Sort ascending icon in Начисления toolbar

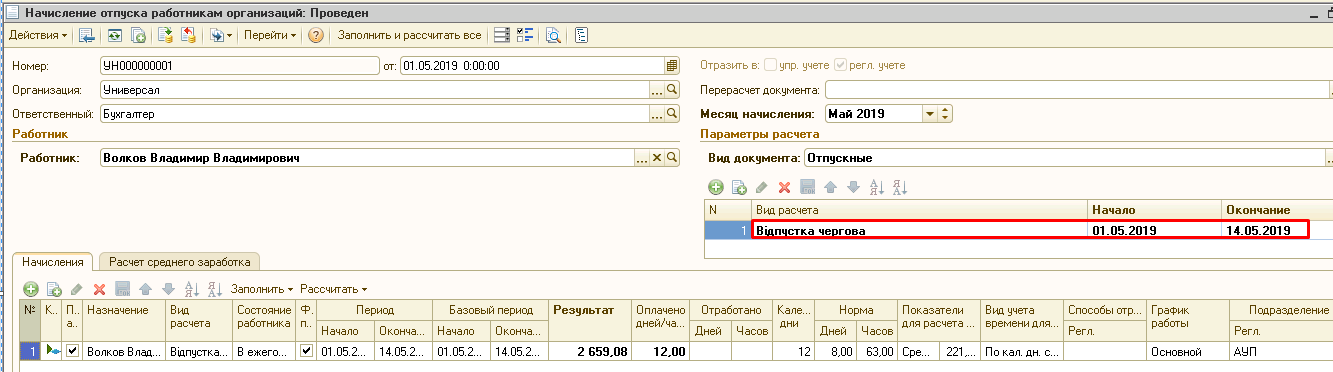click(191, 289)
